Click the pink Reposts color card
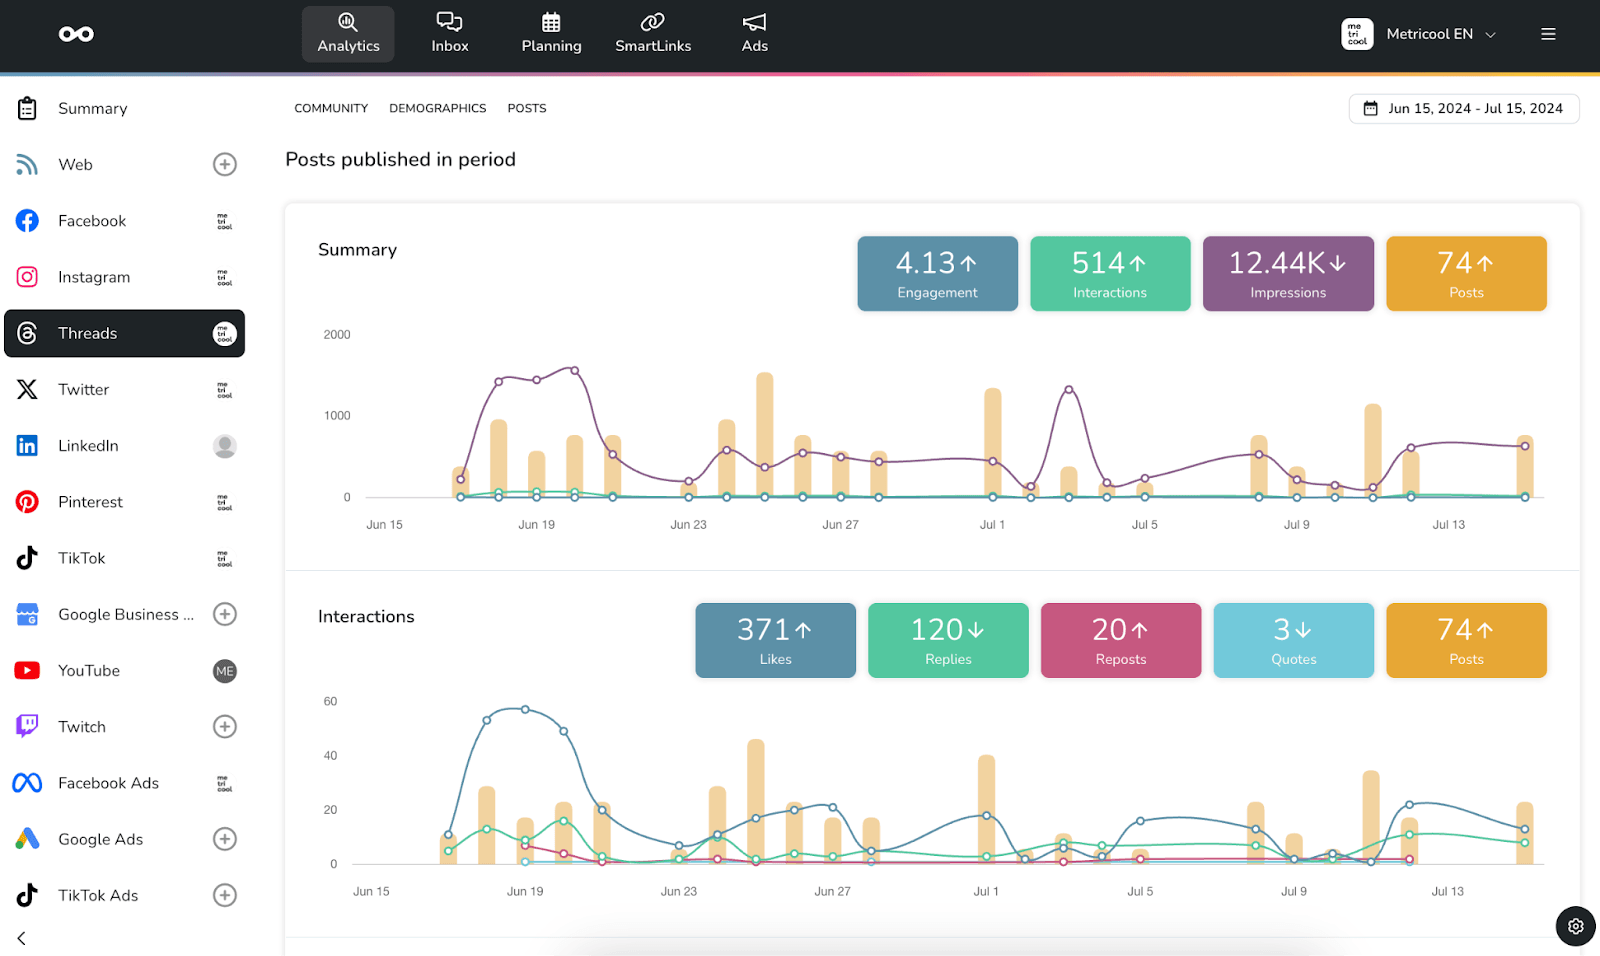Screen dimensions: 1600x956 click(1120, 640)
